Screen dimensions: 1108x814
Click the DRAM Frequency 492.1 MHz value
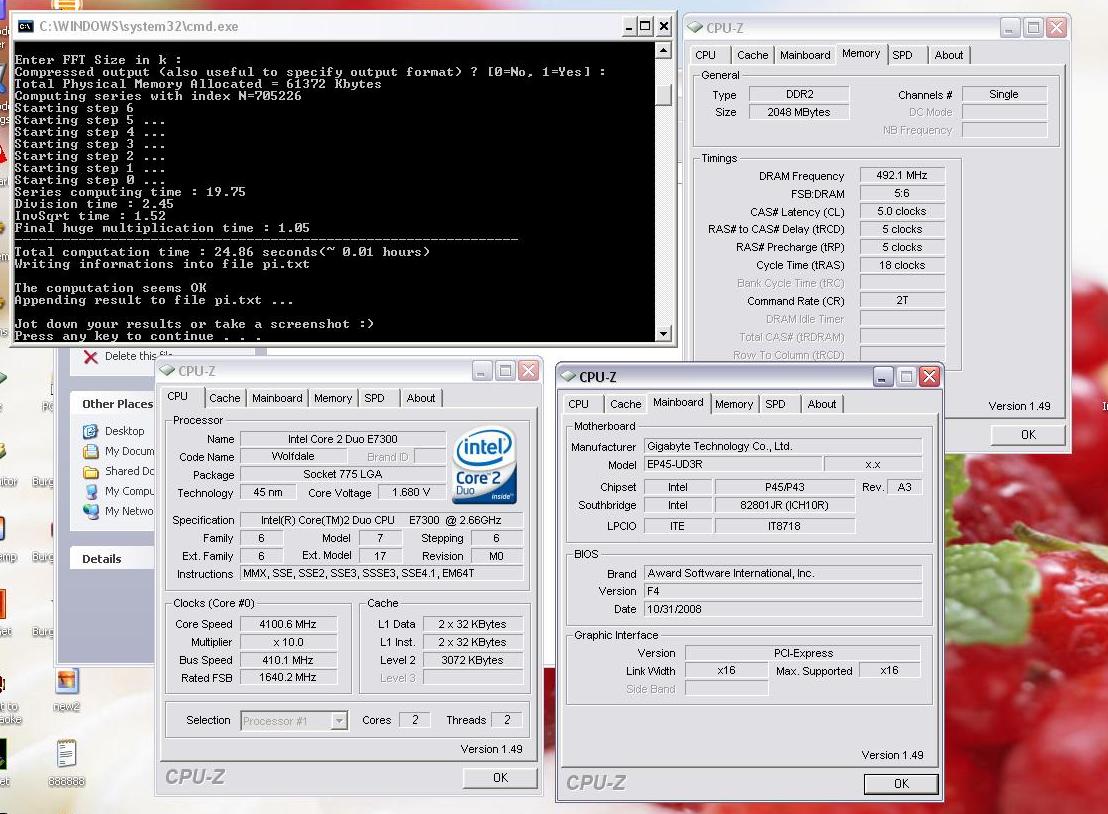click(x=902, y=175)
